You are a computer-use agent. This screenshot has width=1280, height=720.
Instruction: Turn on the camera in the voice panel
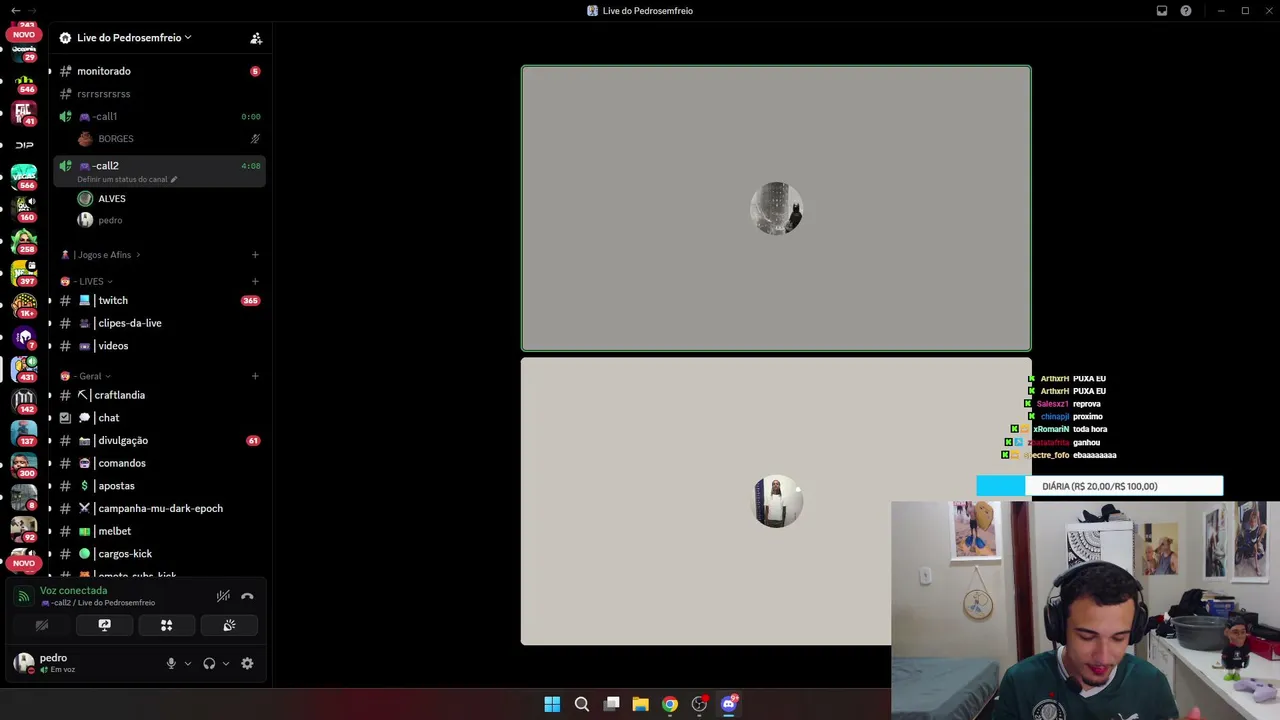coord(42,625)
